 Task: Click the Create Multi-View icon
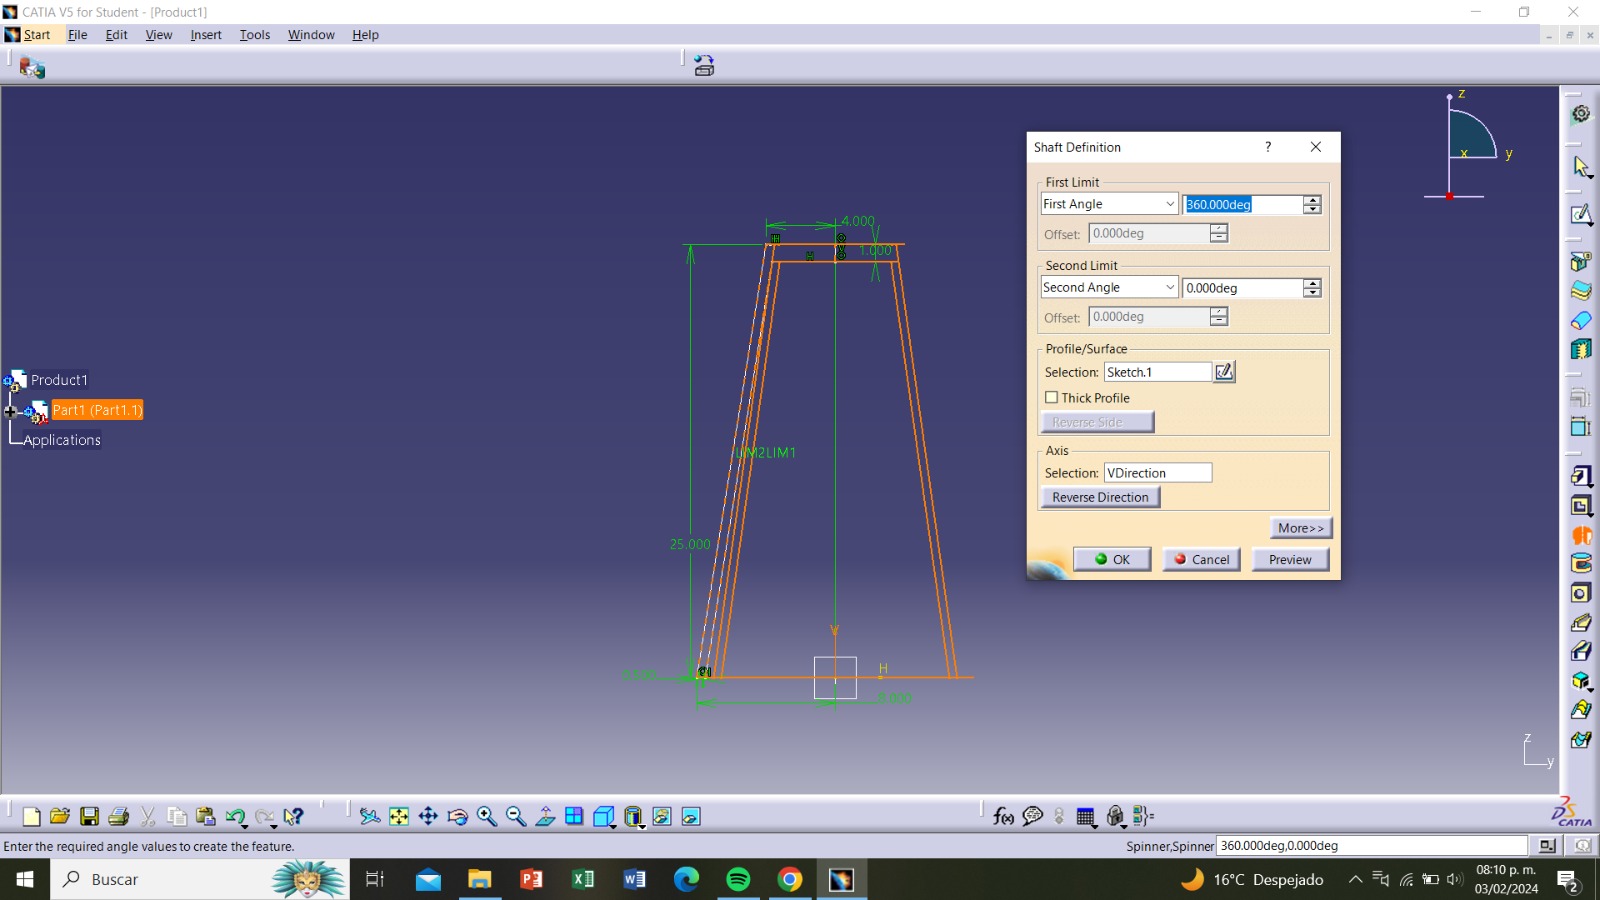[x=574, y=817]
